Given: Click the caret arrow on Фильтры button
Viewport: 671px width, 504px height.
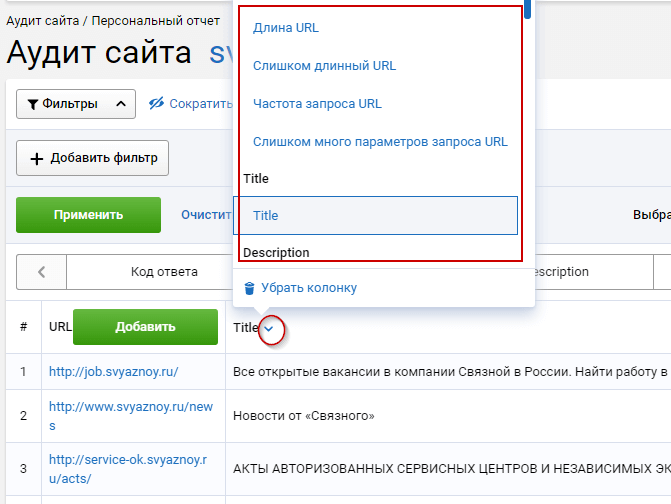Looking at the screenshot, I should 121,104.
